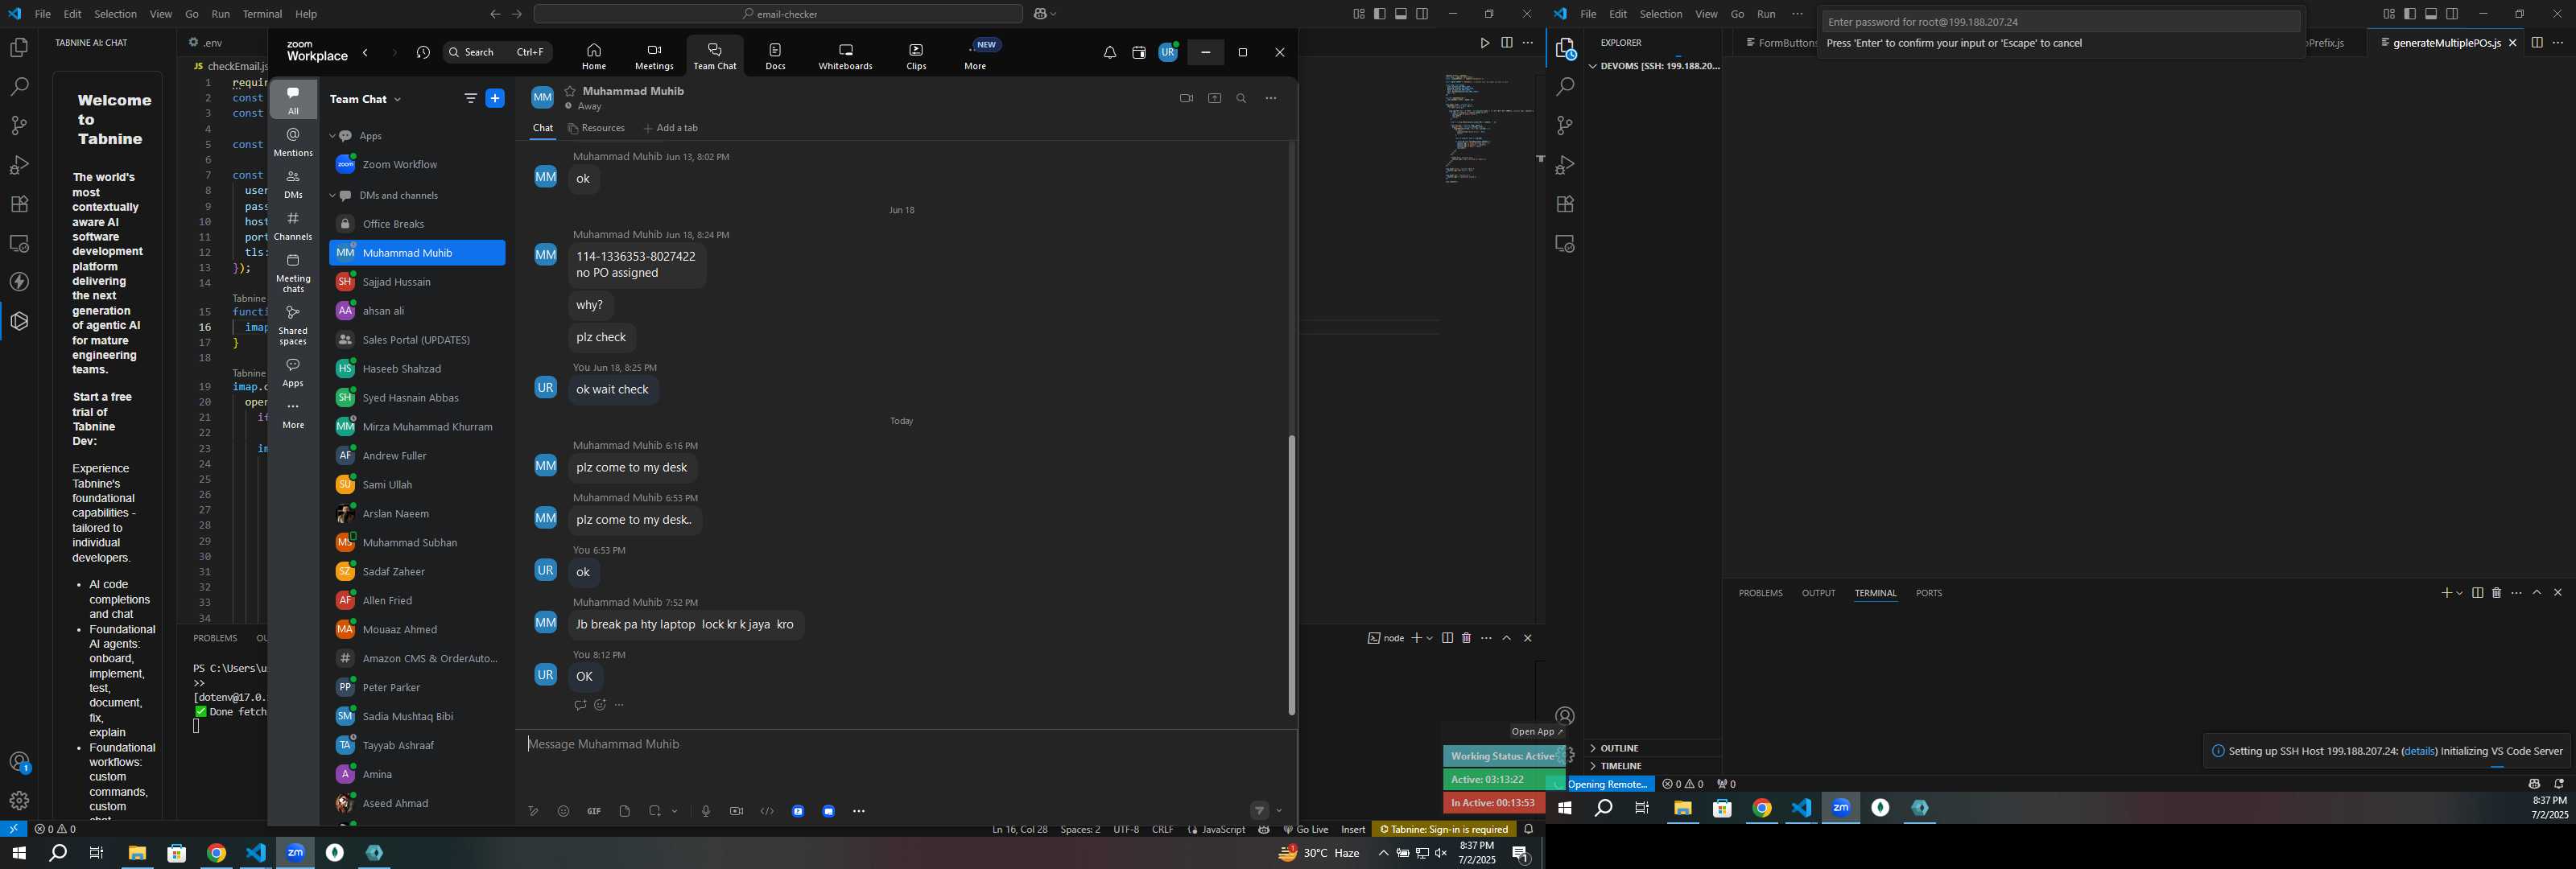Open the More menu in Zoom's top navigation
2576x869 pixels.
(976, 56)
